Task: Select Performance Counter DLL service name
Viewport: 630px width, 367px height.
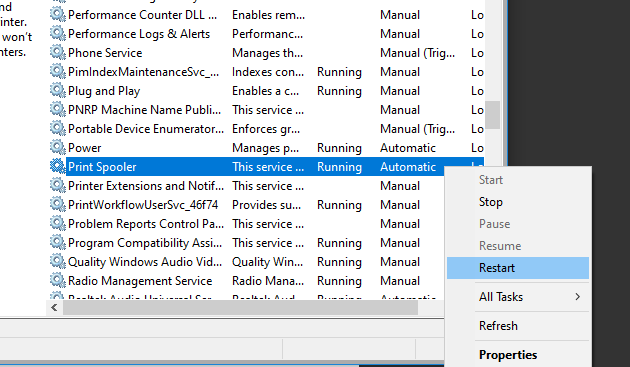Action: pyautogui.click(x=142, y=15)
